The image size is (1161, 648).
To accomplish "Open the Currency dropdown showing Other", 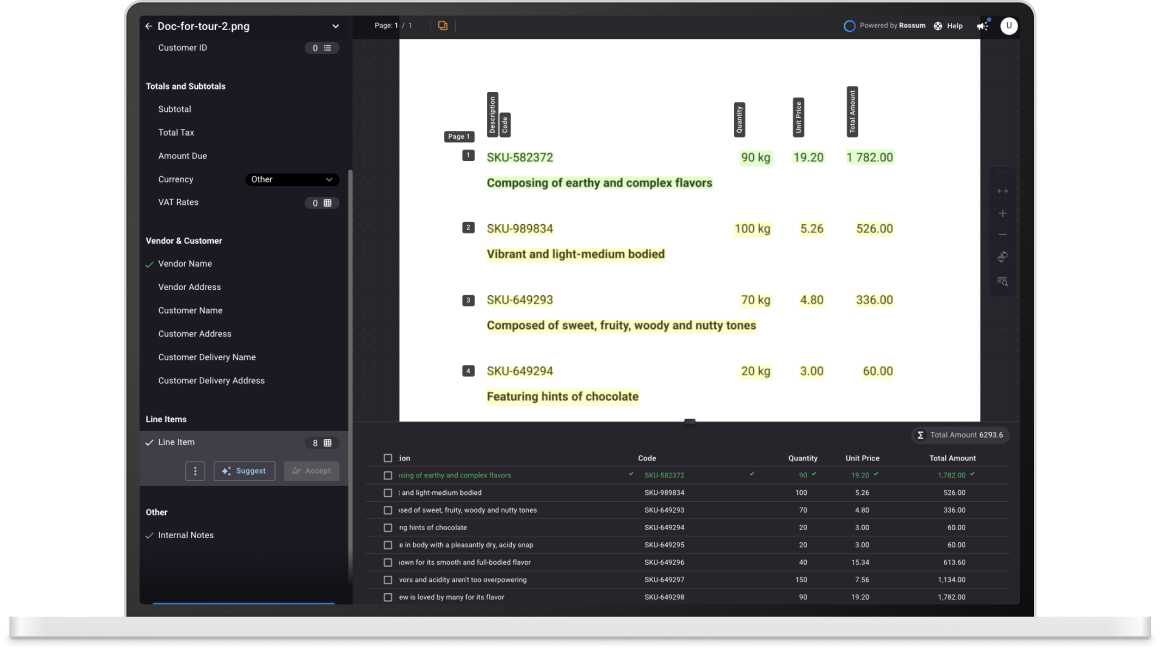I will pos(292,180).
